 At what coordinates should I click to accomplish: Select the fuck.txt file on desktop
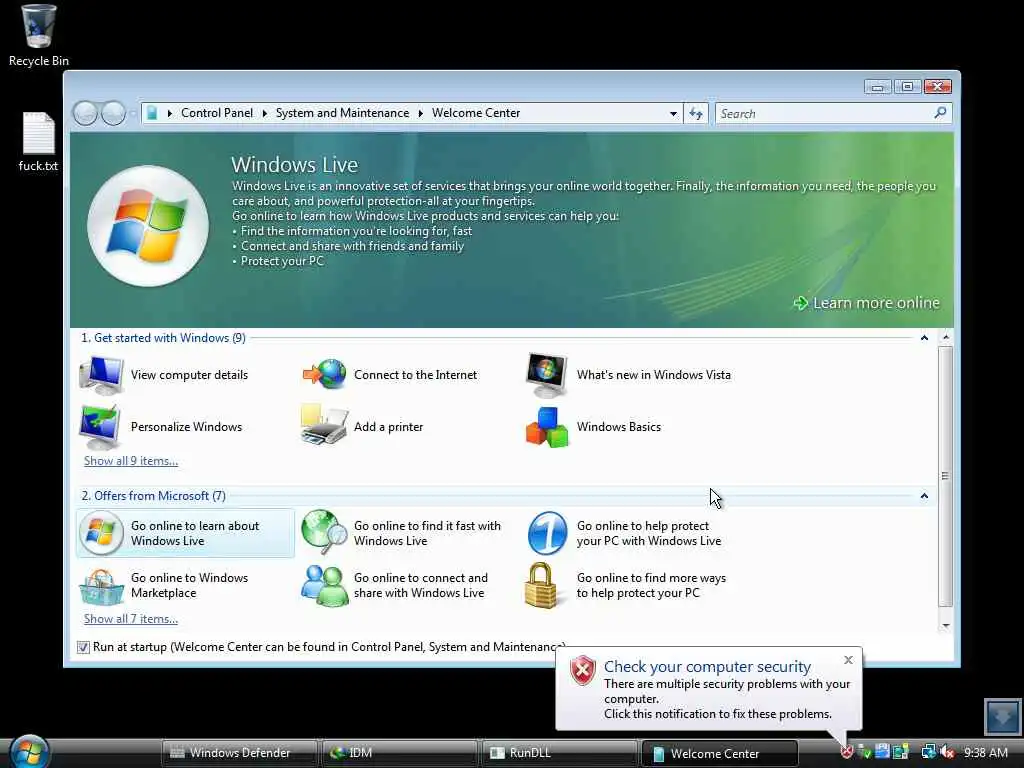[39, 142]
